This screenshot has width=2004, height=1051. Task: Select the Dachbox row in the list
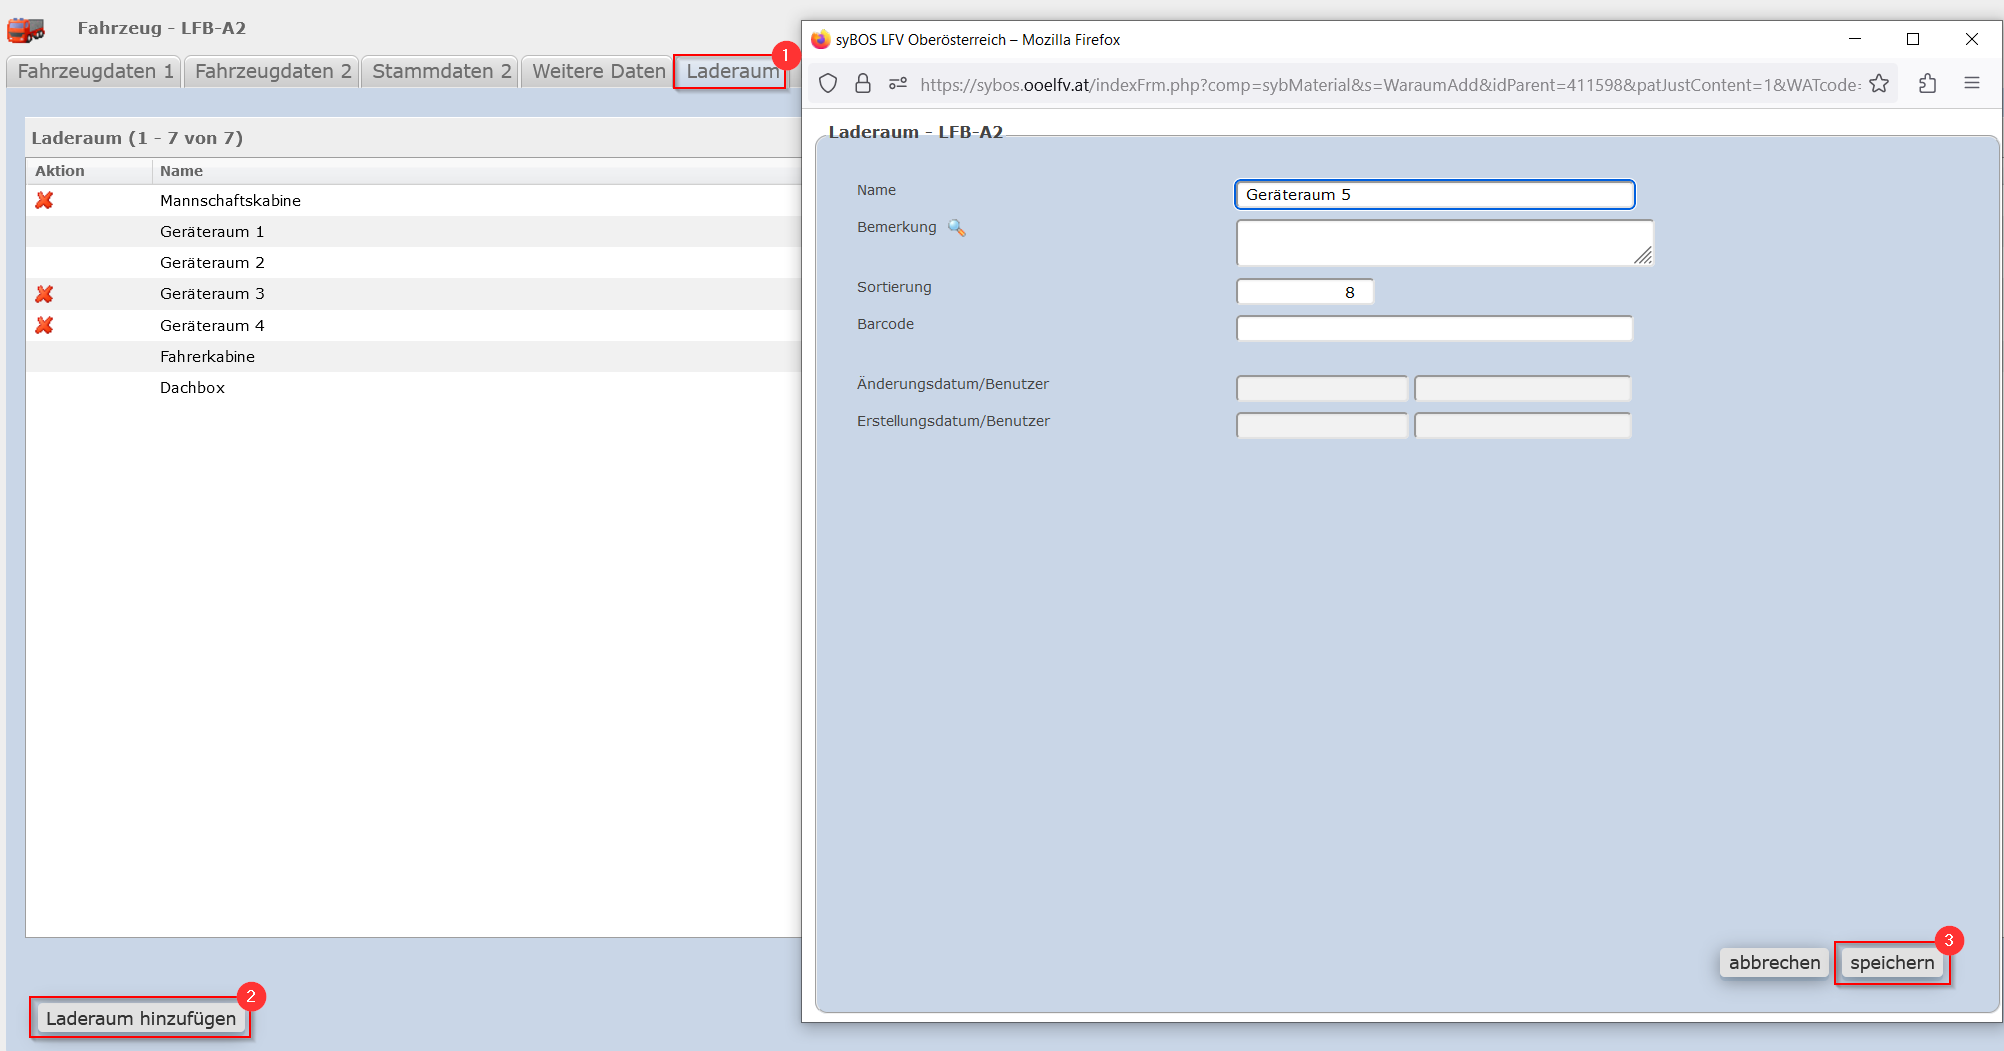[413, 387]
